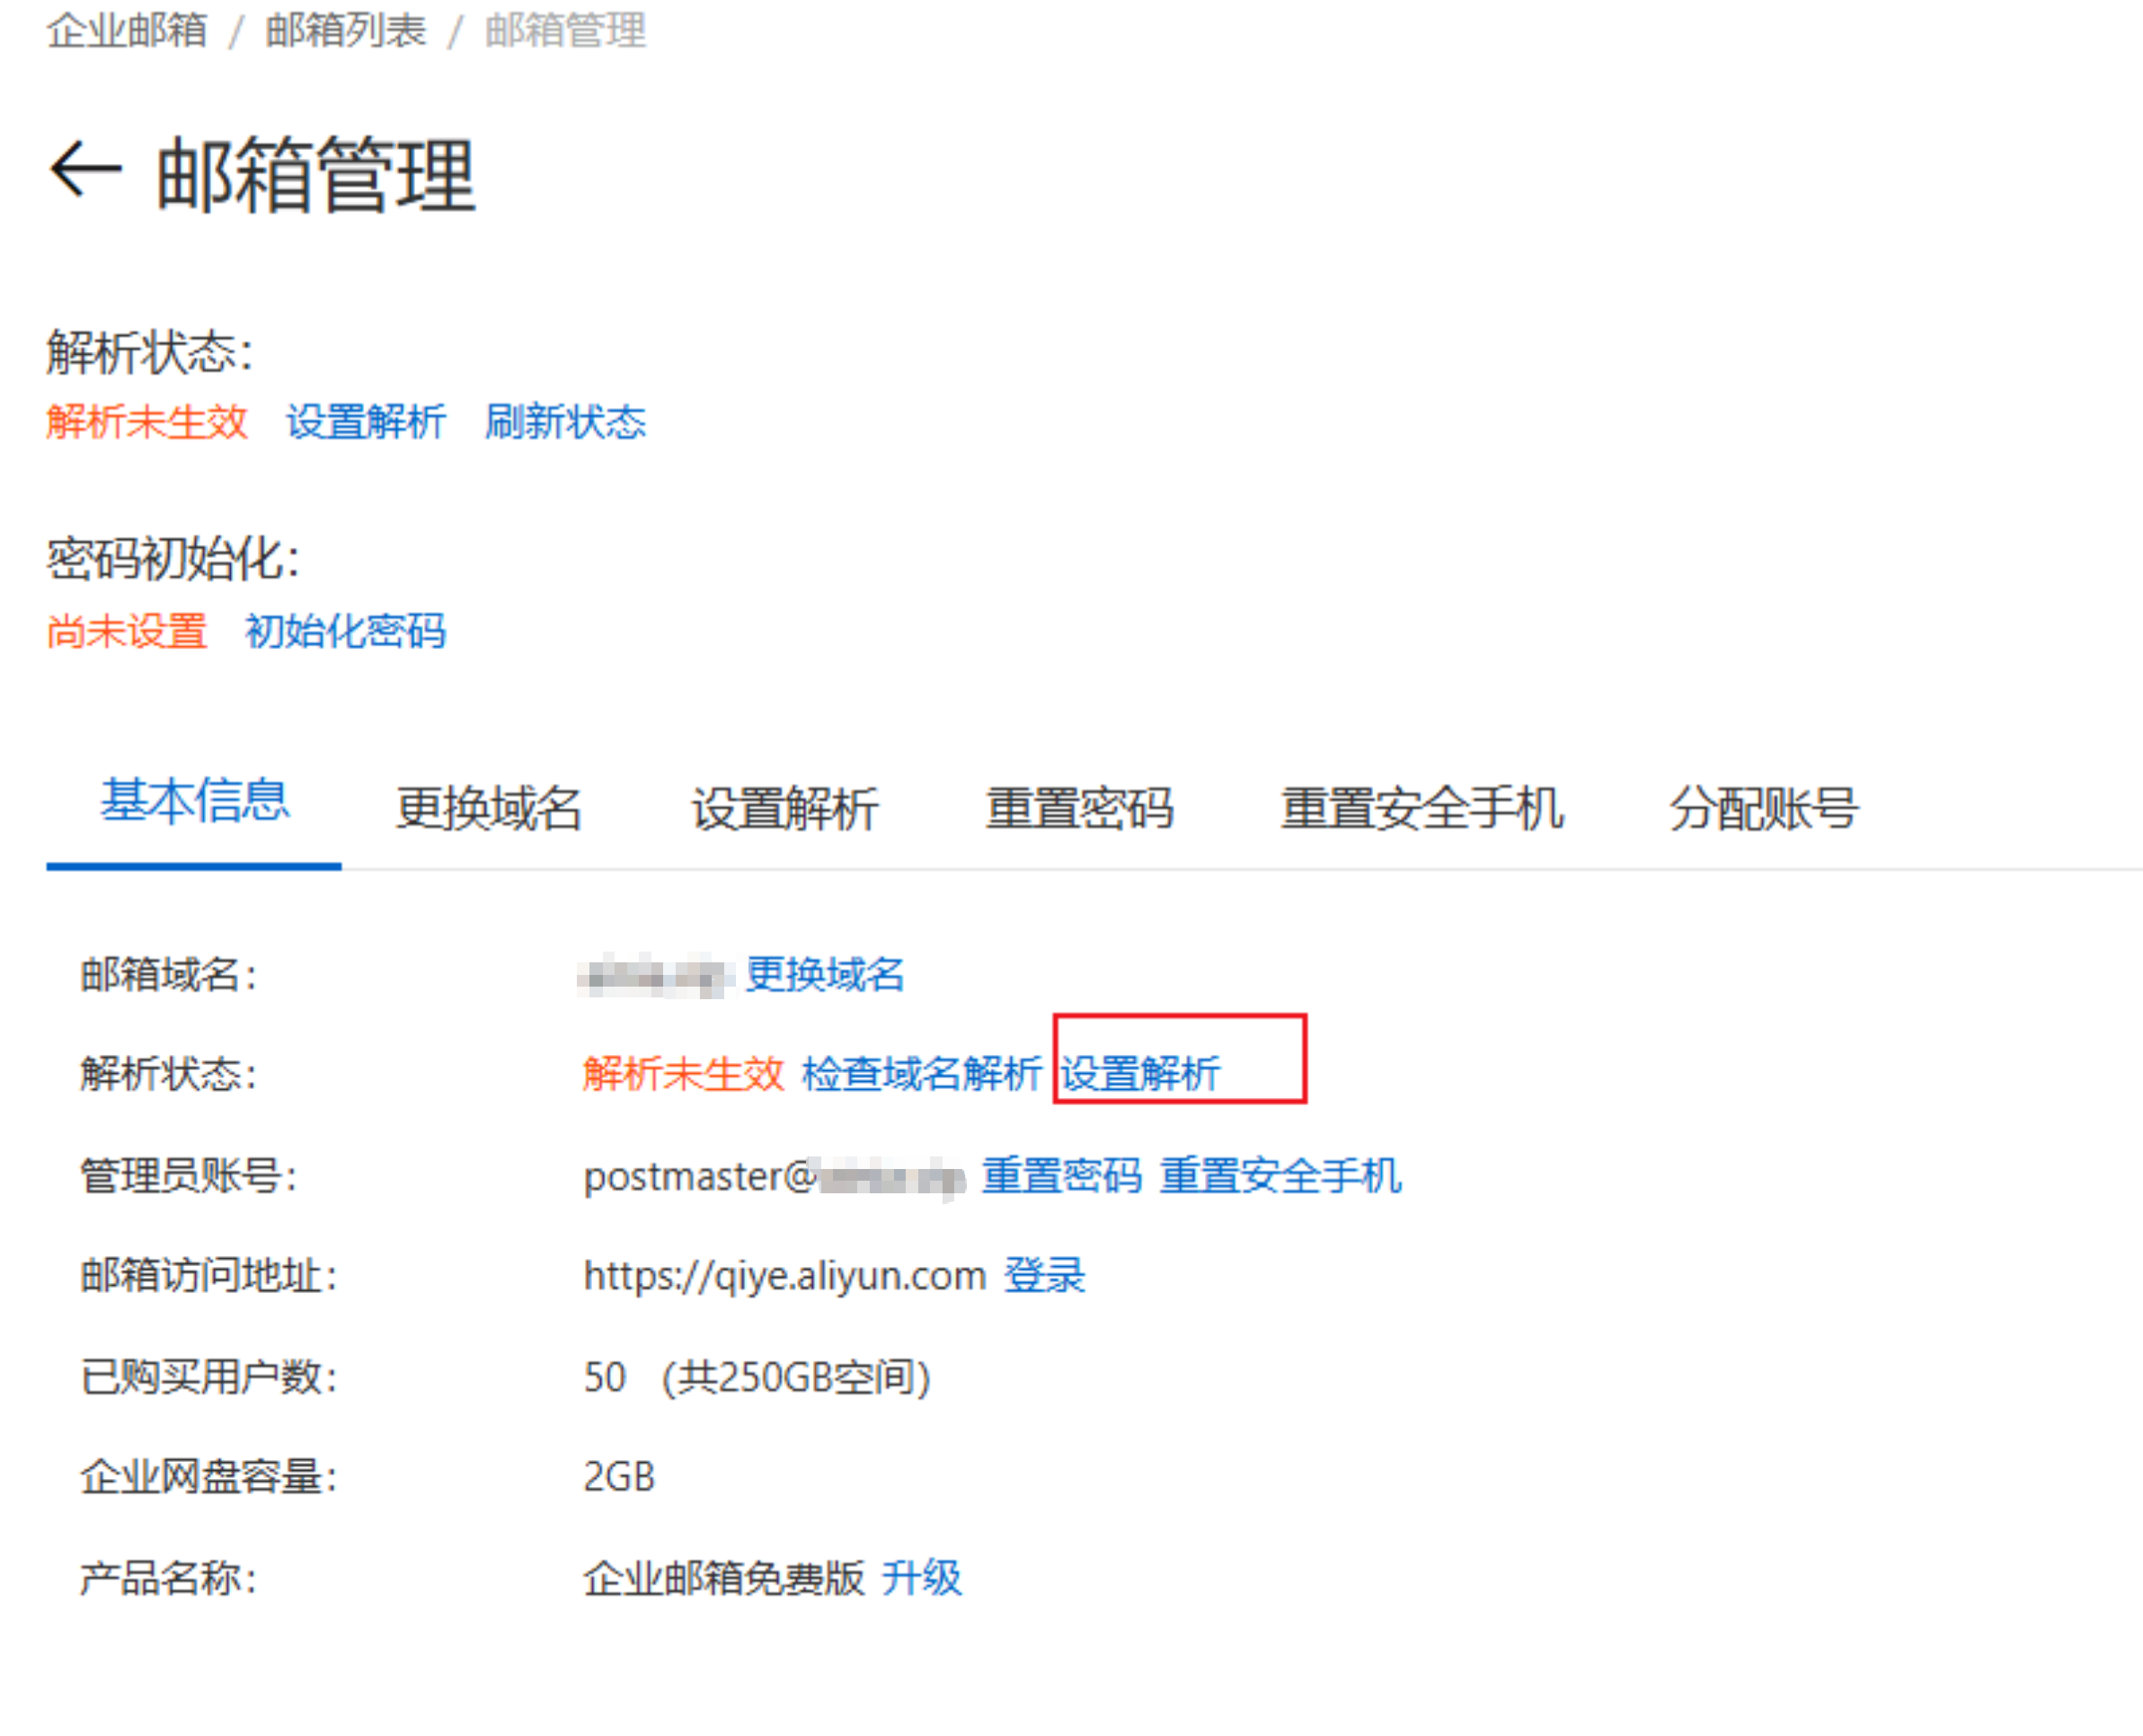Click the orange 解析未生效 text under the top 解析状态 heading
Viewport: 2143px width, 1736px height.
(x=146, y=422)
